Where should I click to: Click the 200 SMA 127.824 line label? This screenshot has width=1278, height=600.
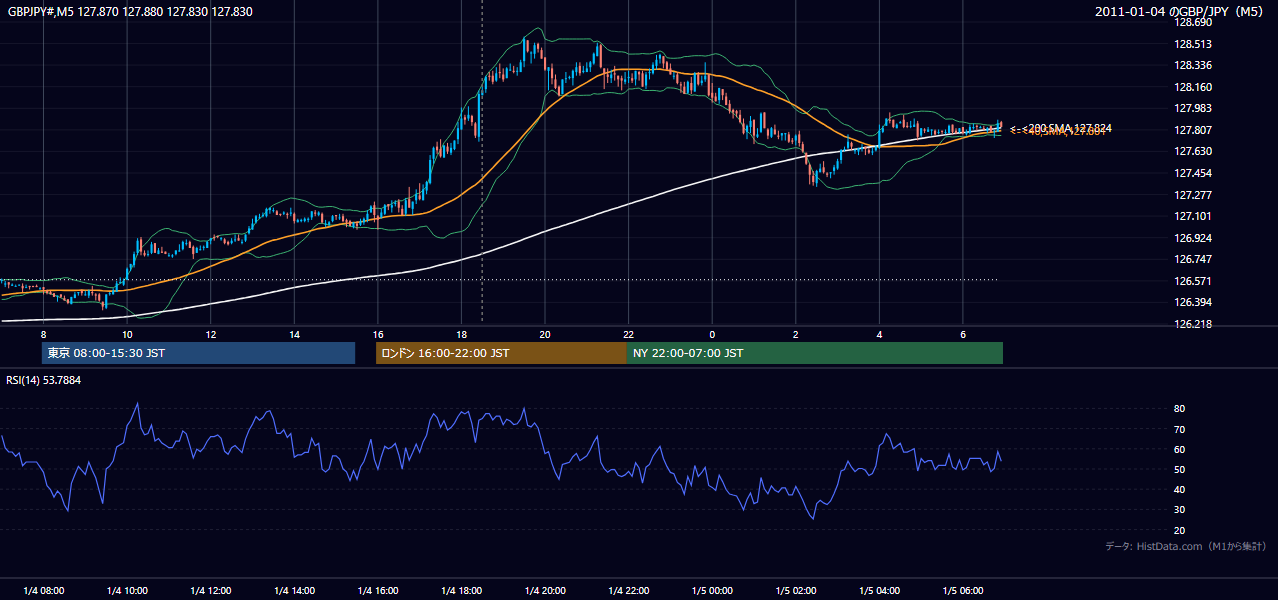(x=1061, y=128)
